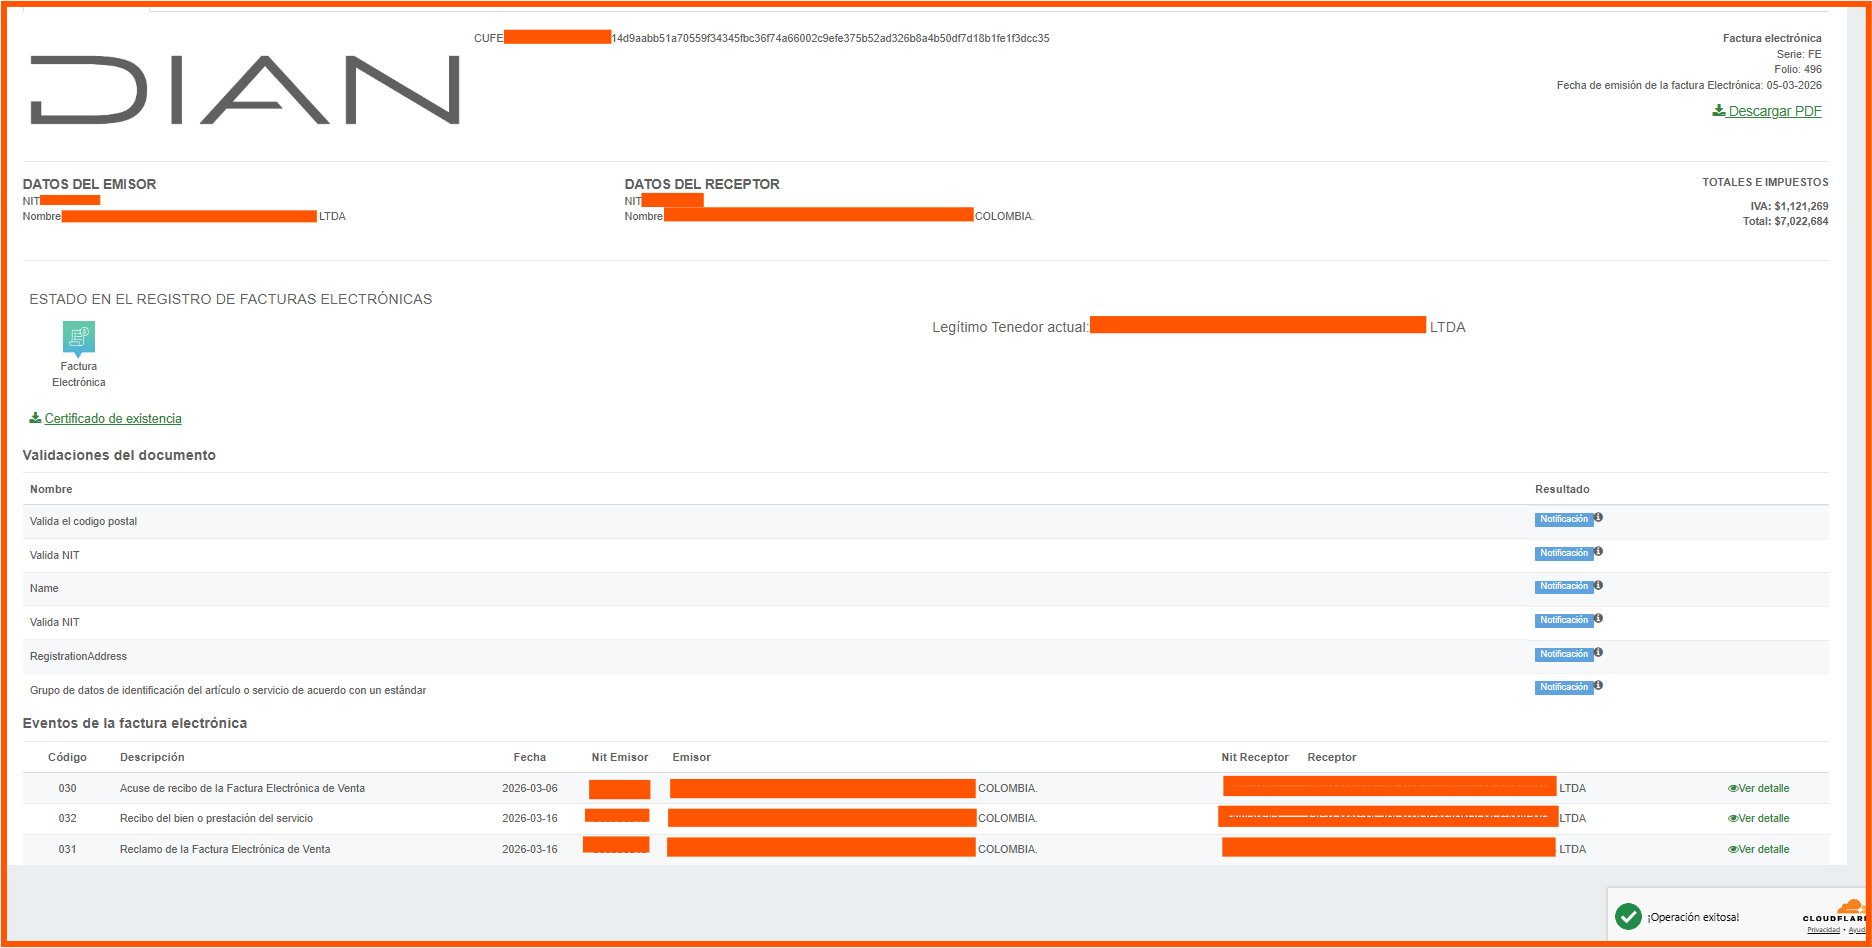Click info icon on the RegistrationAddress row
Viewport: 1872px width, 948px height.
(x=1598, y=653)
